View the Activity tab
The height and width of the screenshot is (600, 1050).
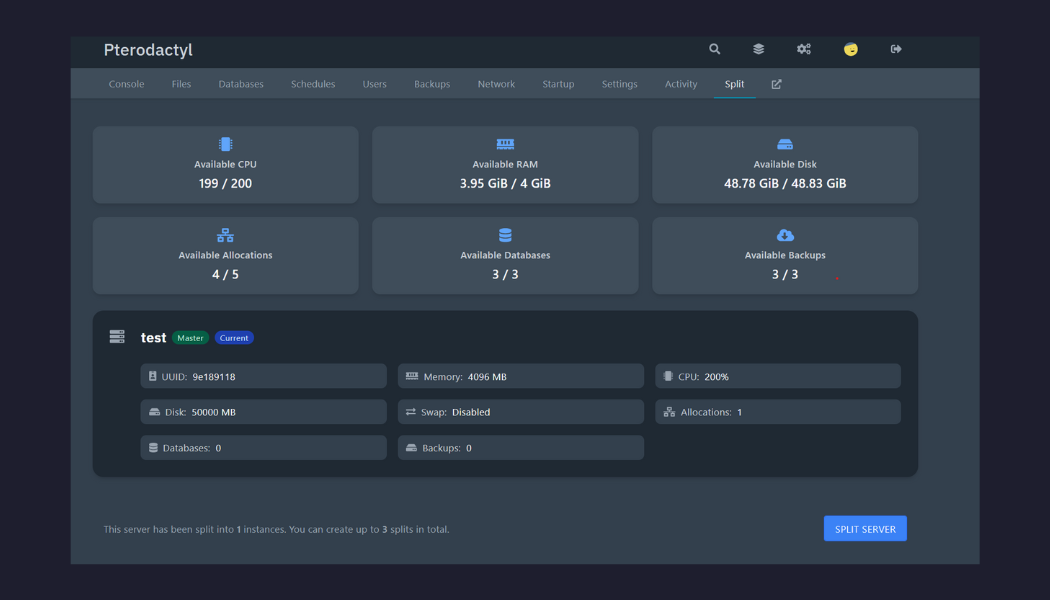(681, 84)
